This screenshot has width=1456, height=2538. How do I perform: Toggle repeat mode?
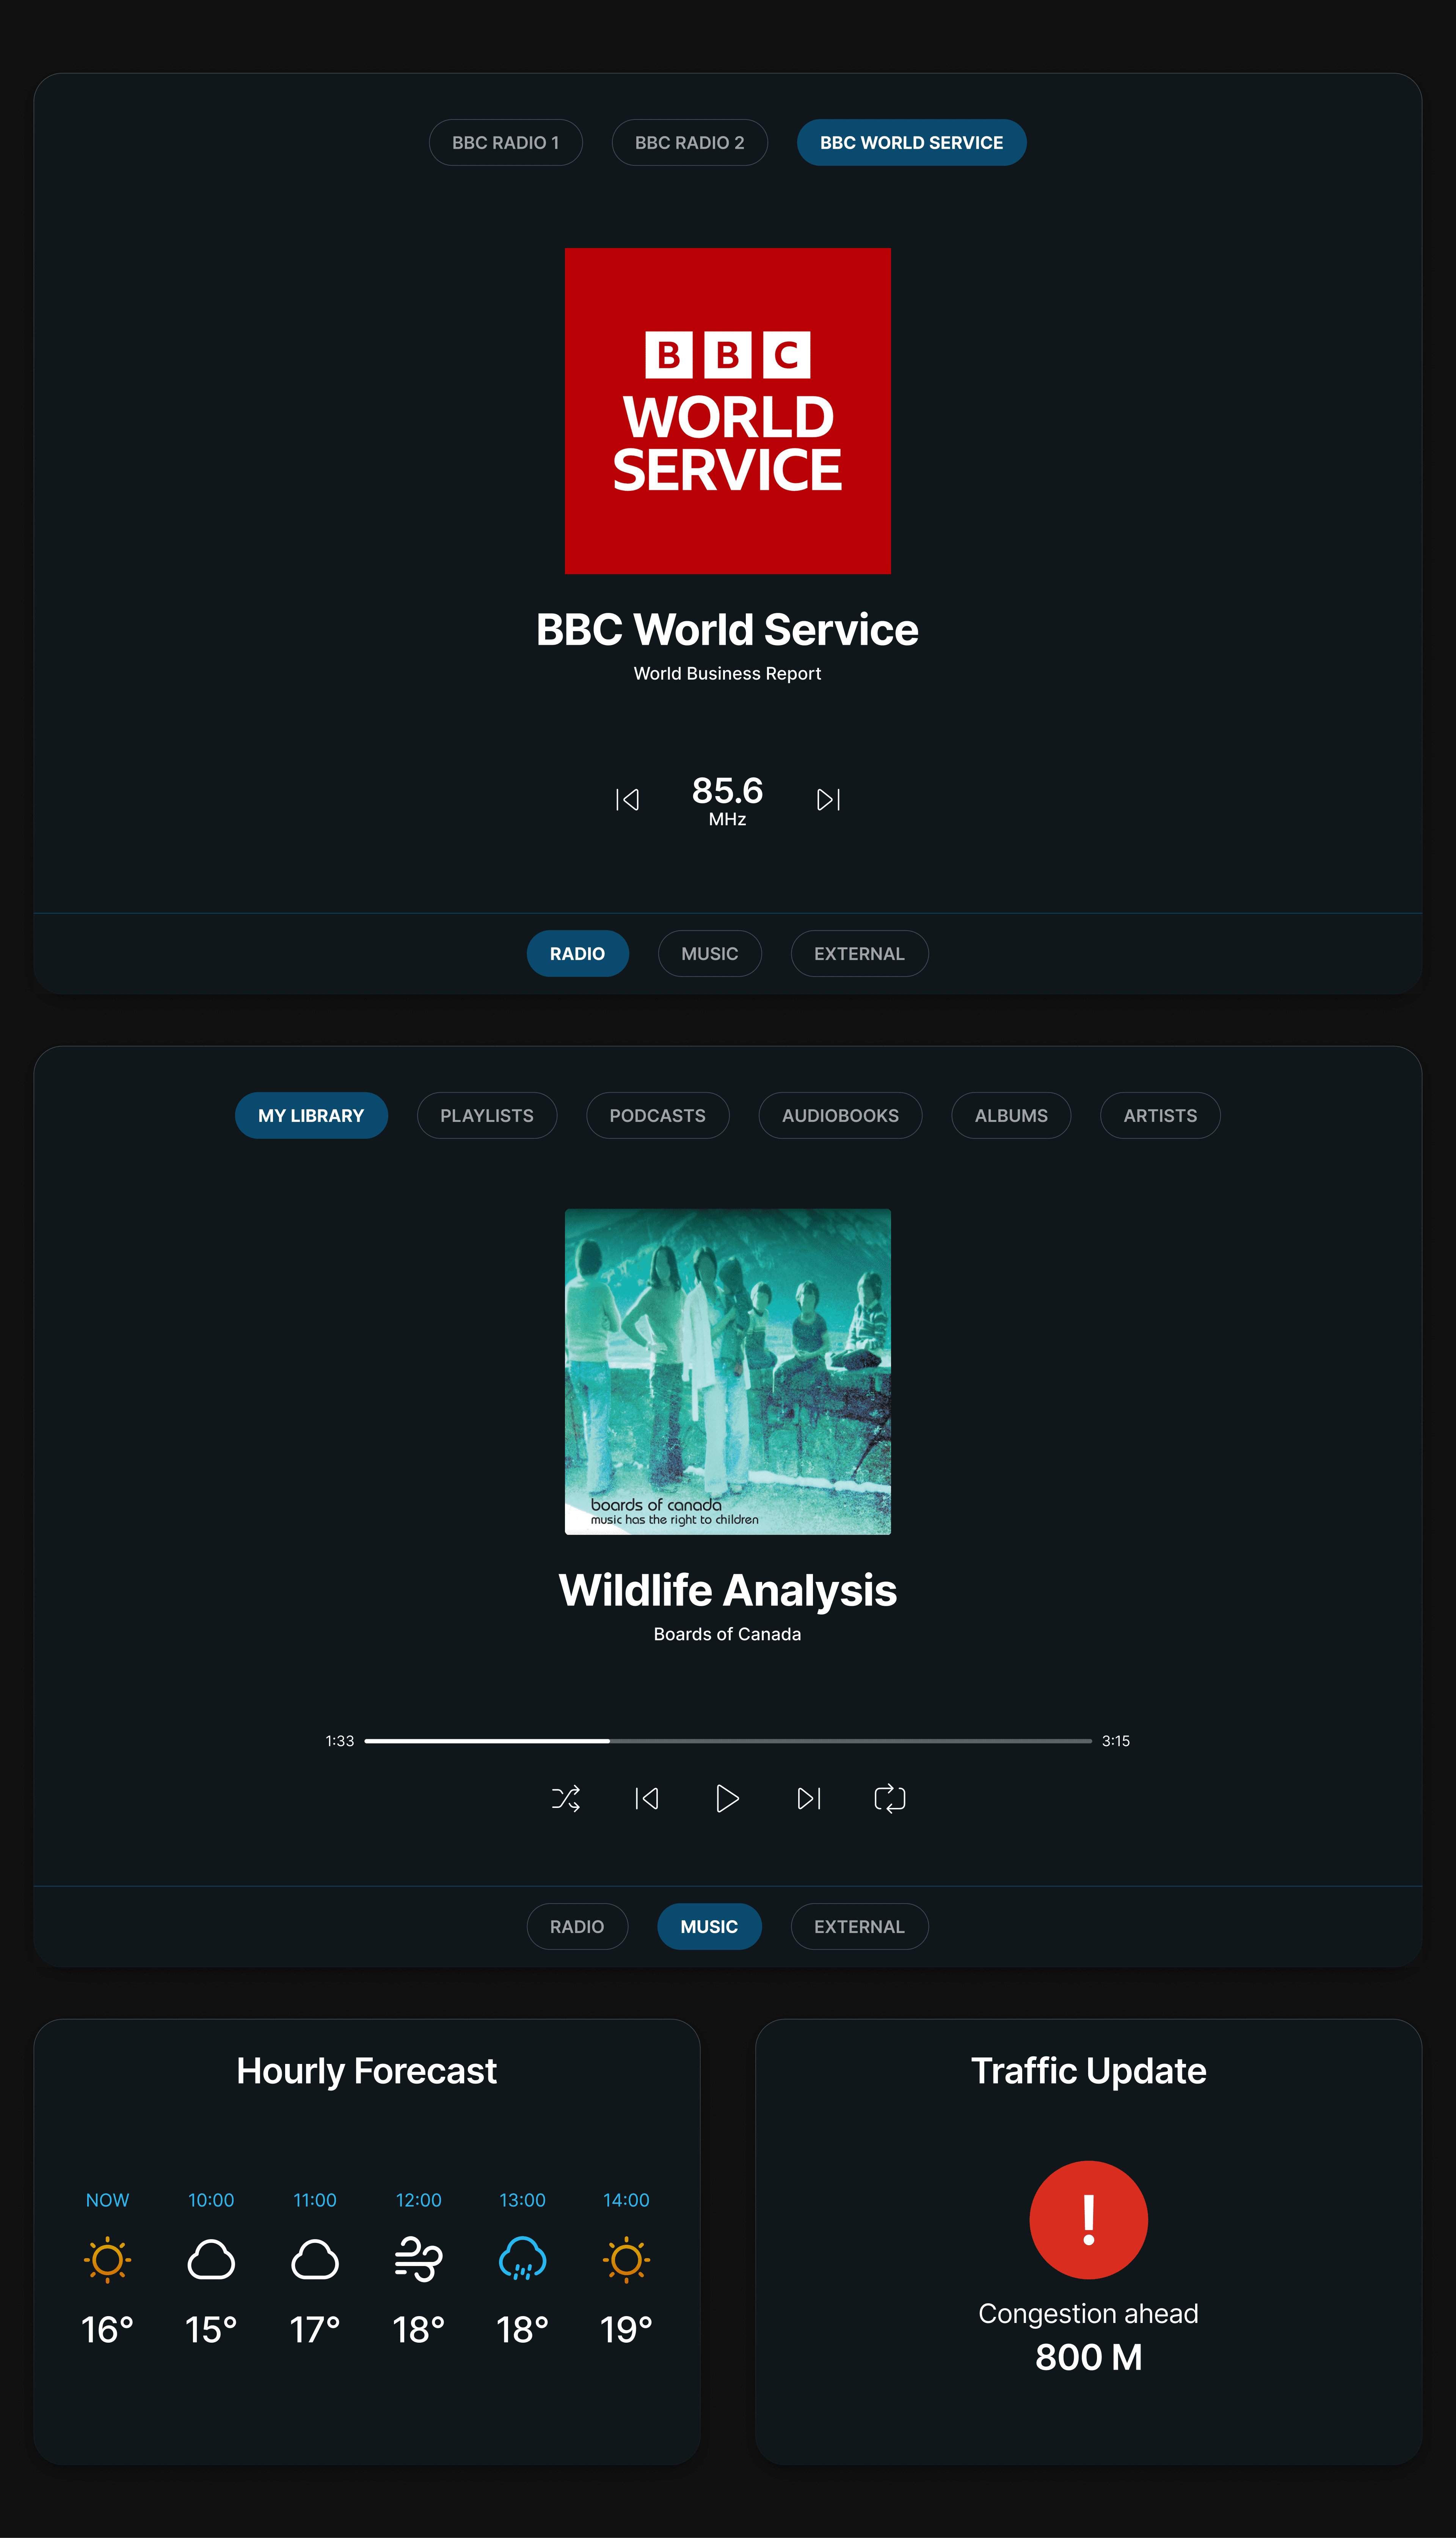point(889,1798)
